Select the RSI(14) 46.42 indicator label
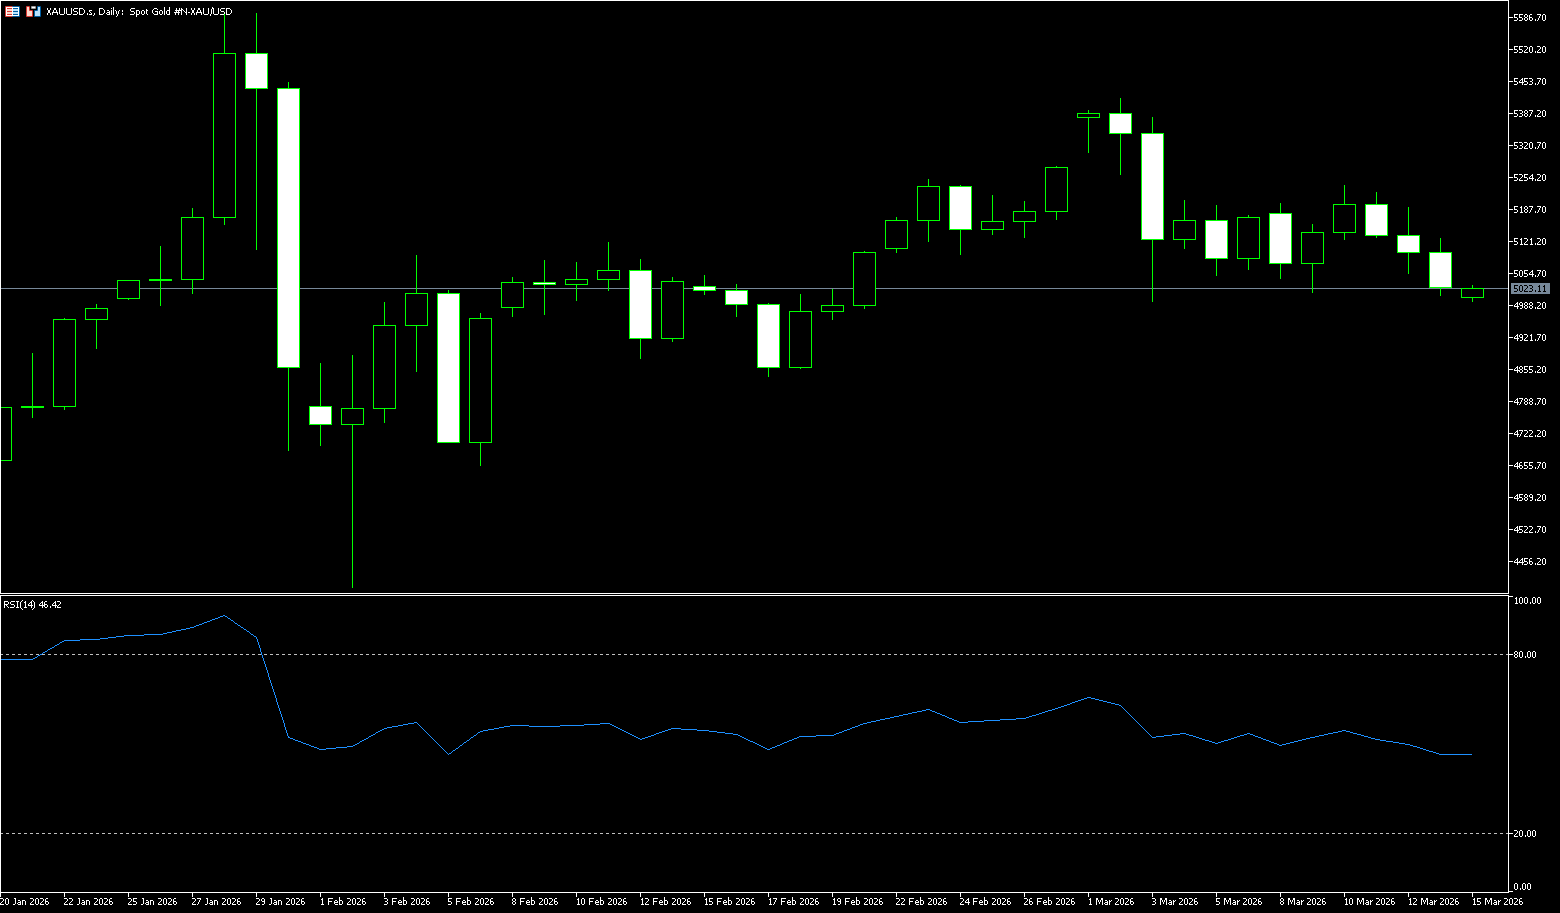The image size is (1560, 913). point(32,604)
